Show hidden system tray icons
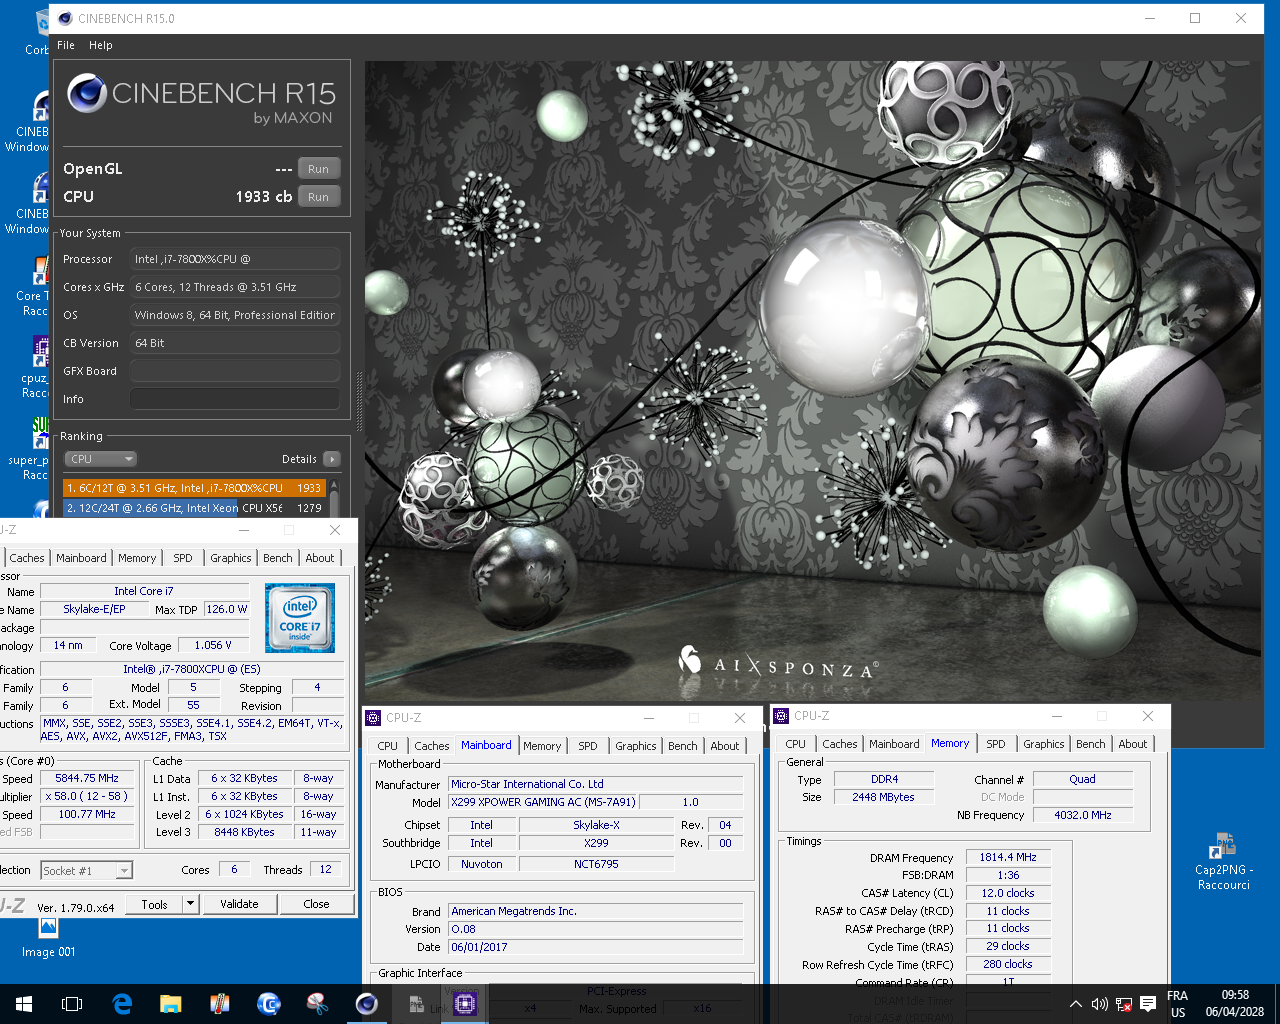 pyautogui.click(x=1076, y=1004)
